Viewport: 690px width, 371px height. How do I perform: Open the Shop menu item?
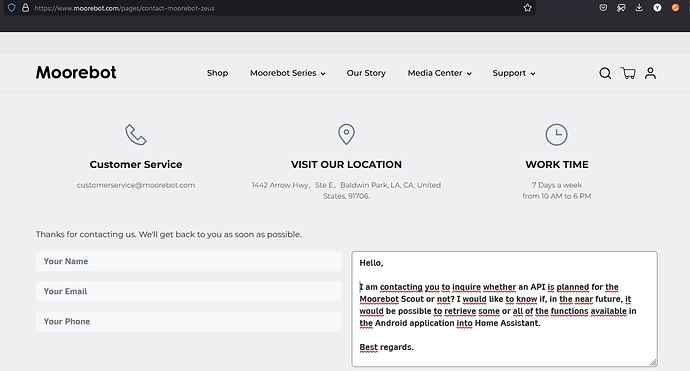tap(217, 73)
